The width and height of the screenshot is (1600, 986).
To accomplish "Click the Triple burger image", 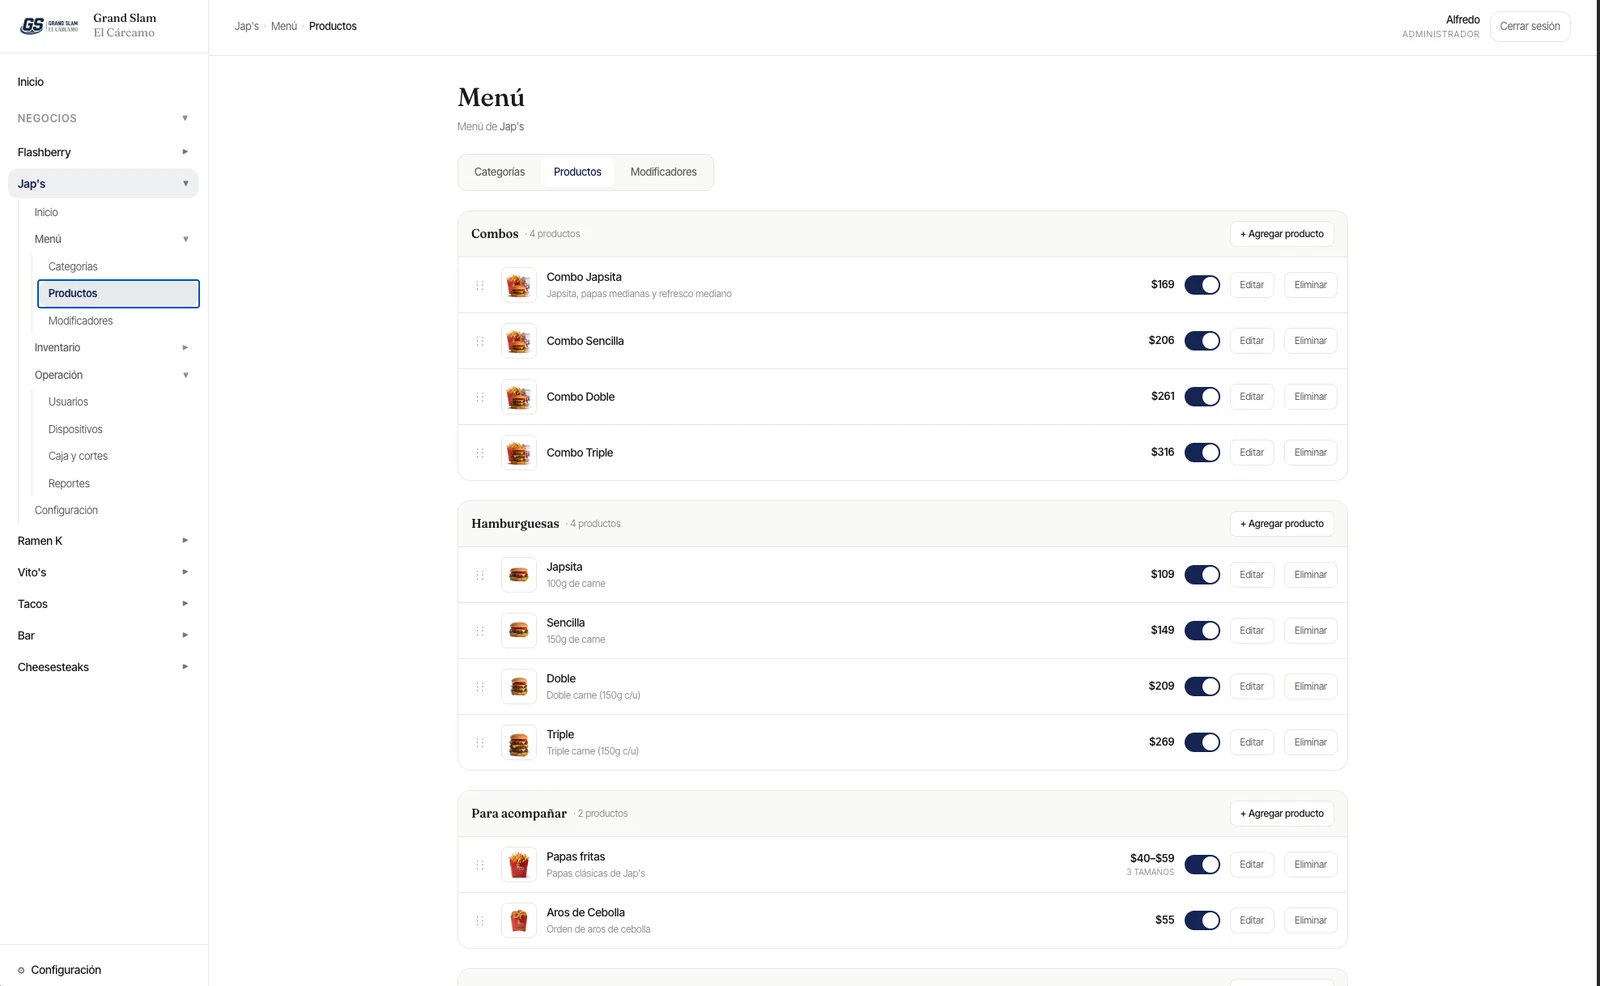I will [x=518, y=743].
